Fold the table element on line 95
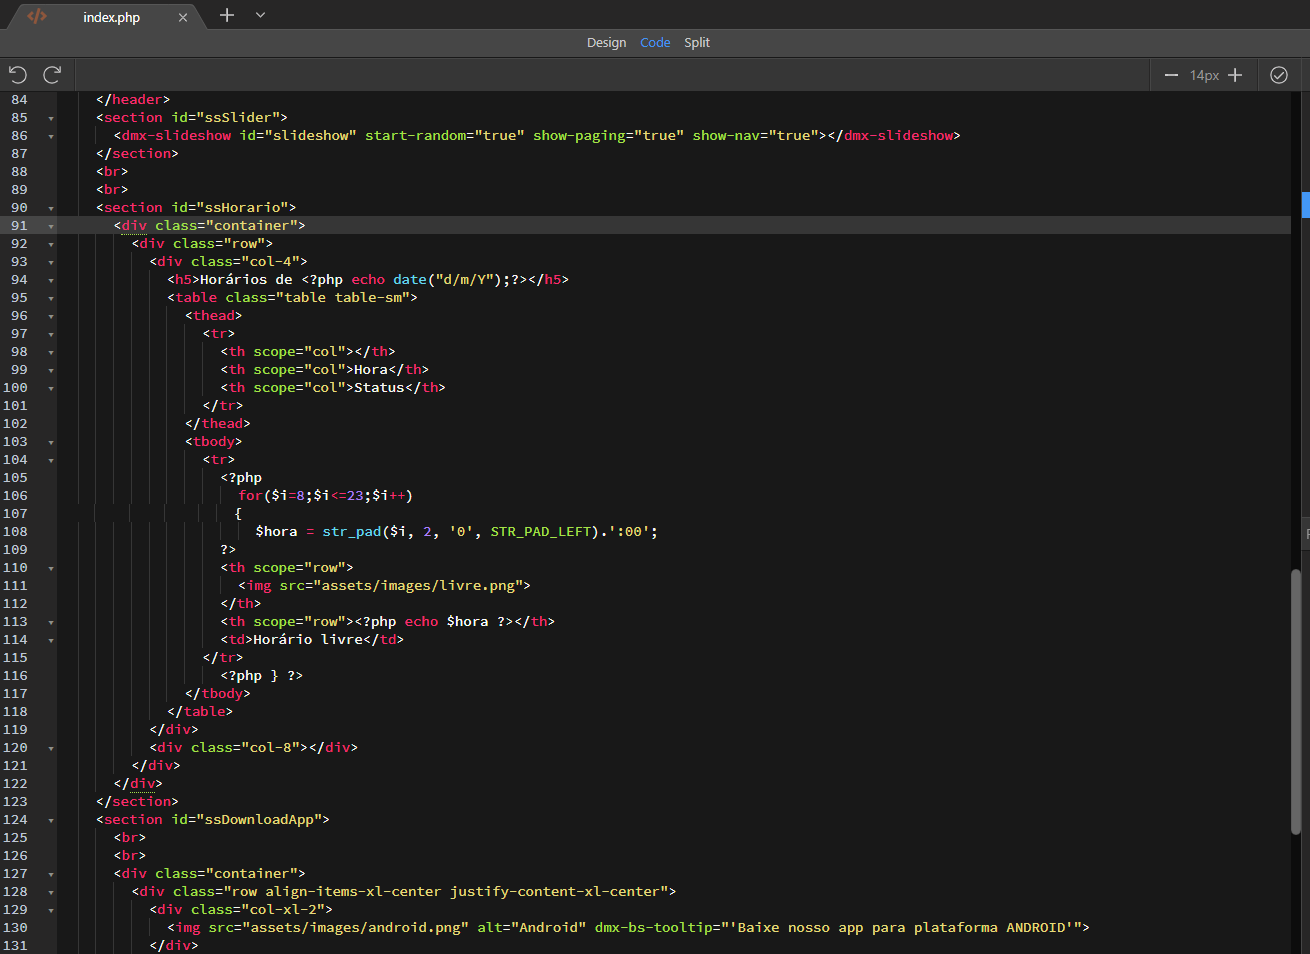1310x954 pixels. click(x=51, y=298)
